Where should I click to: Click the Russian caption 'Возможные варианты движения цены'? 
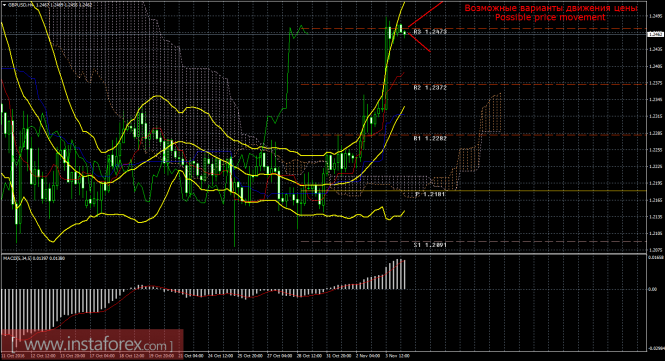tap(550, 8)
